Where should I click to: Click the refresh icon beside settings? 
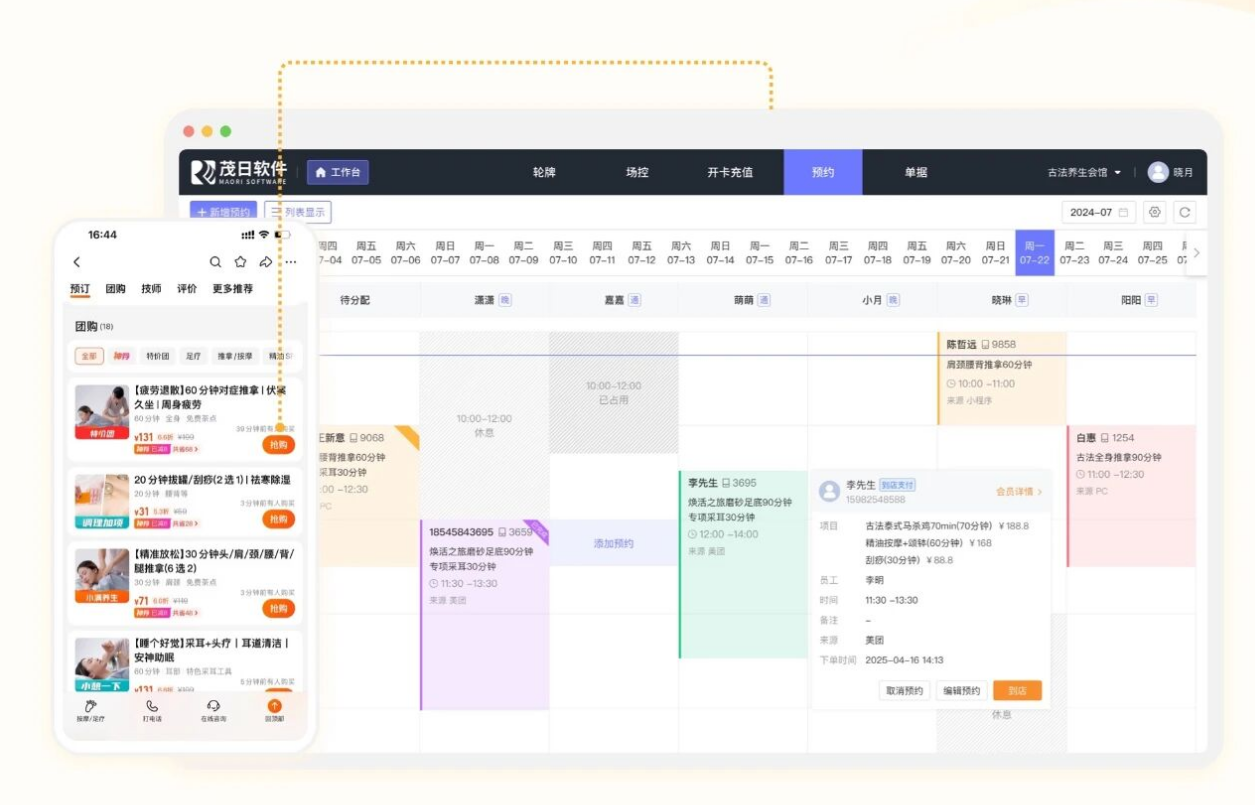(1184, 212)
